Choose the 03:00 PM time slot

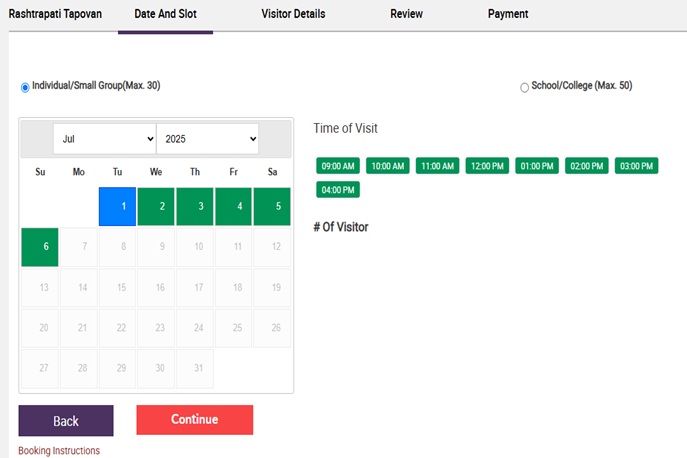pos(636,166)
